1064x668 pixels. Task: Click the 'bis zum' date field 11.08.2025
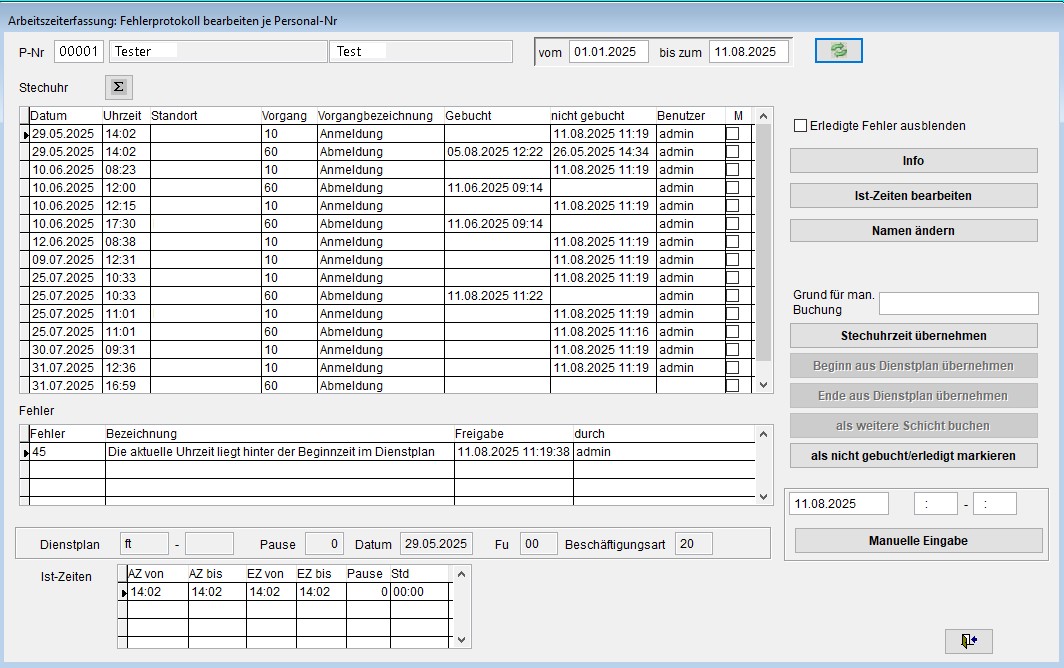[x=749, y=52]
